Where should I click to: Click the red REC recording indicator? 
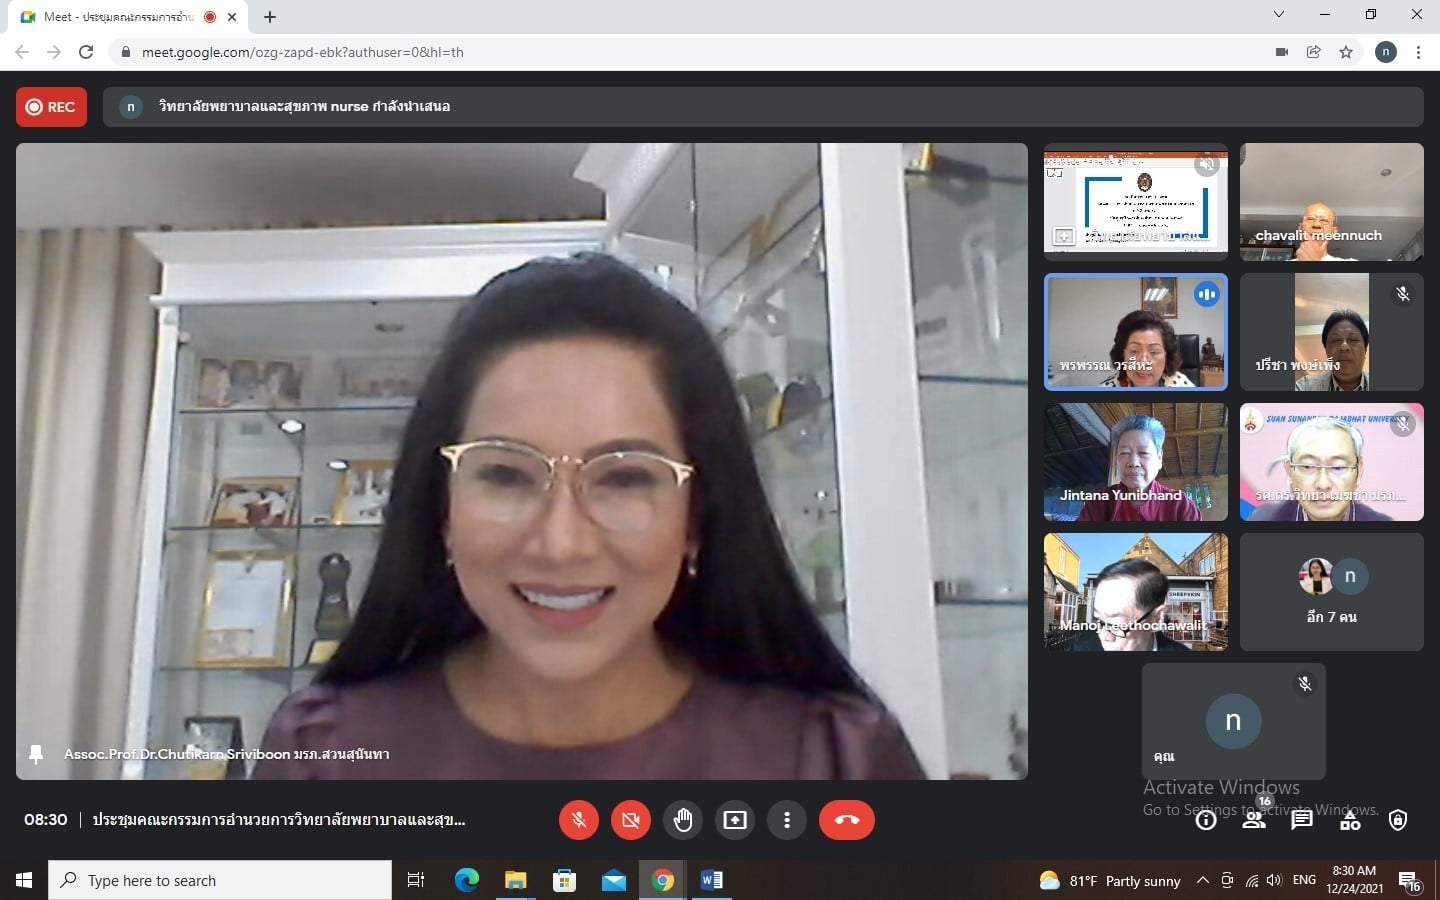(x=51, y=107)
